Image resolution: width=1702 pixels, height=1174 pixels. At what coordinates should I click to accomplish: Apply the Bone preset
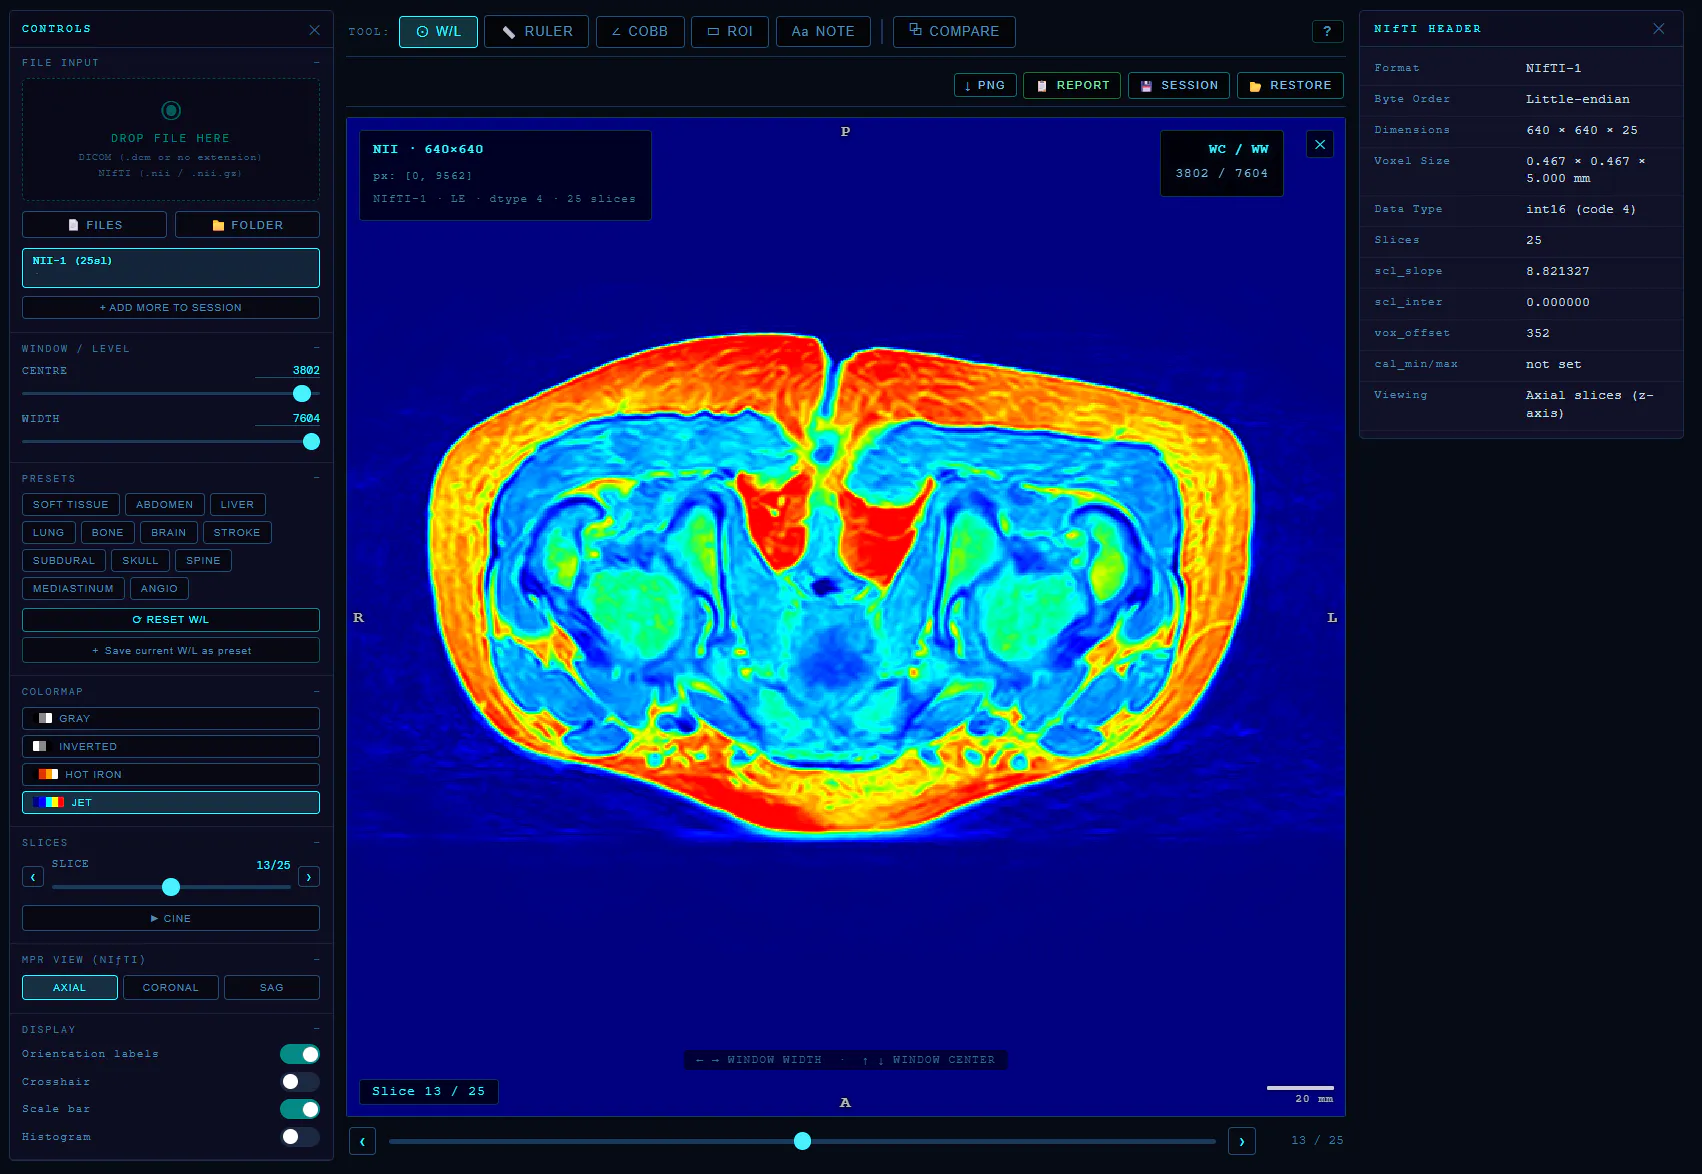[108, 533]
